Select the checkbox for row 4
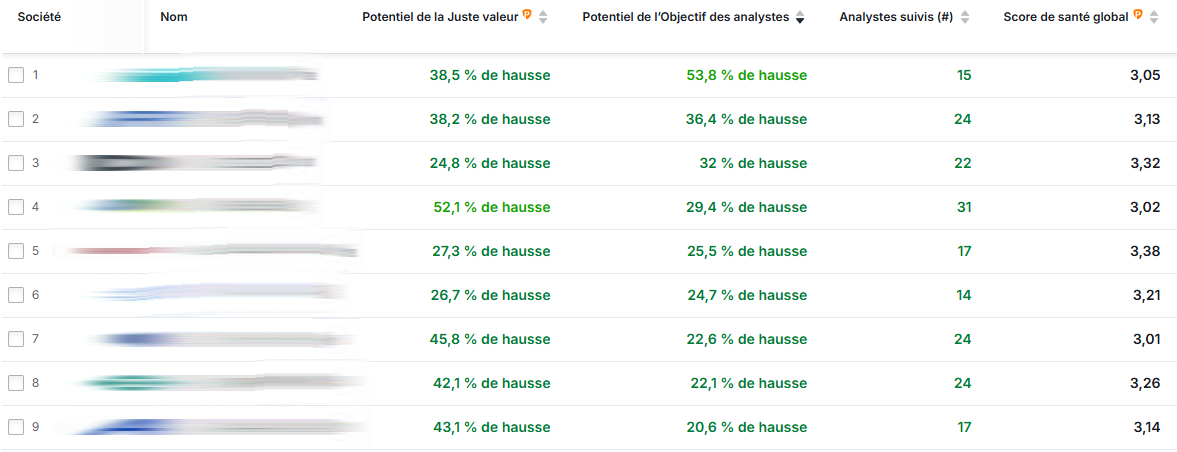The image size is (1177, 452). point(16,207)
